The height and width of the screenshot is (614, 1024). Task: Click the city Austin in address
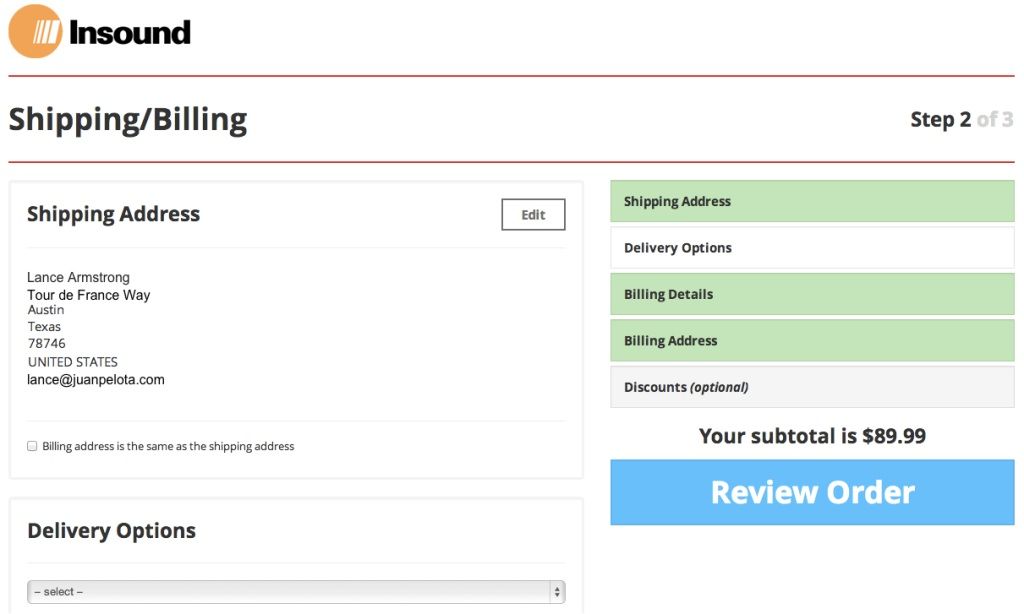pyautogui.click(x=46, y=310)
